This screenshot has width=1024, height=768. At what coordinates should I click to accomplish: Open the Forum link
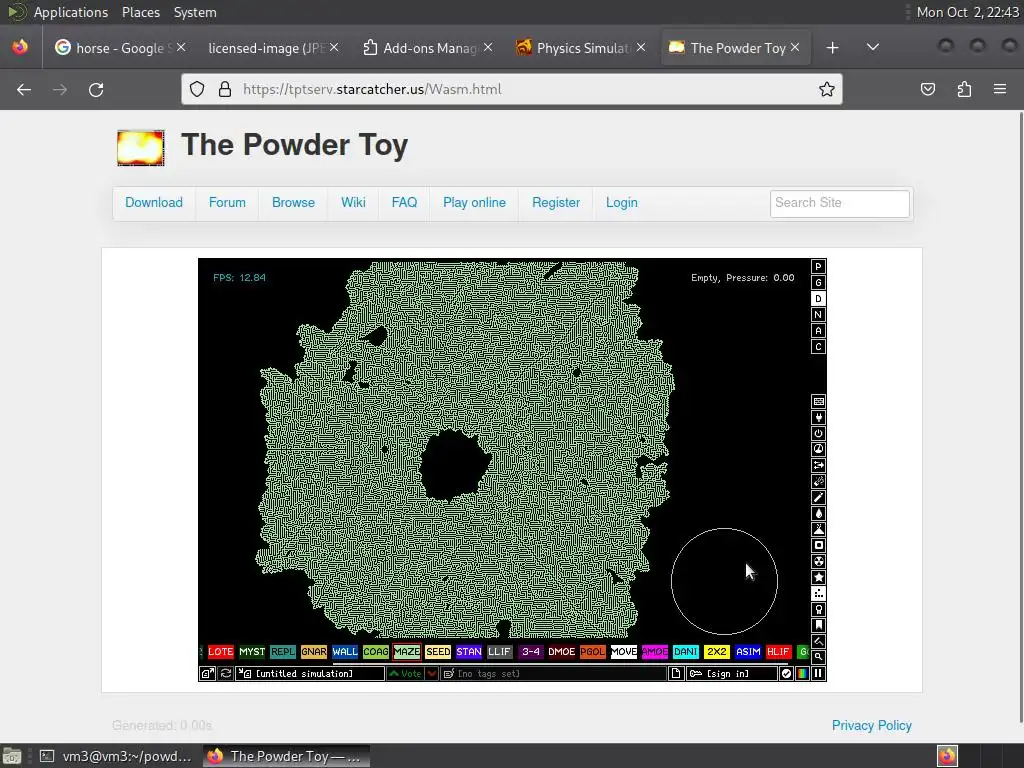click(227, 202)
